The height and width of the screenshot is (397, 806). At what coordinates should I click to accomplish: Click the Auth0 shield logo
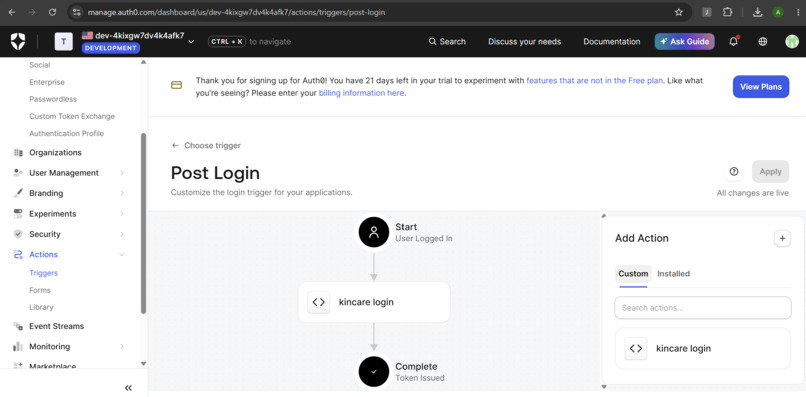pyautogui.click(x=18, y=42)
